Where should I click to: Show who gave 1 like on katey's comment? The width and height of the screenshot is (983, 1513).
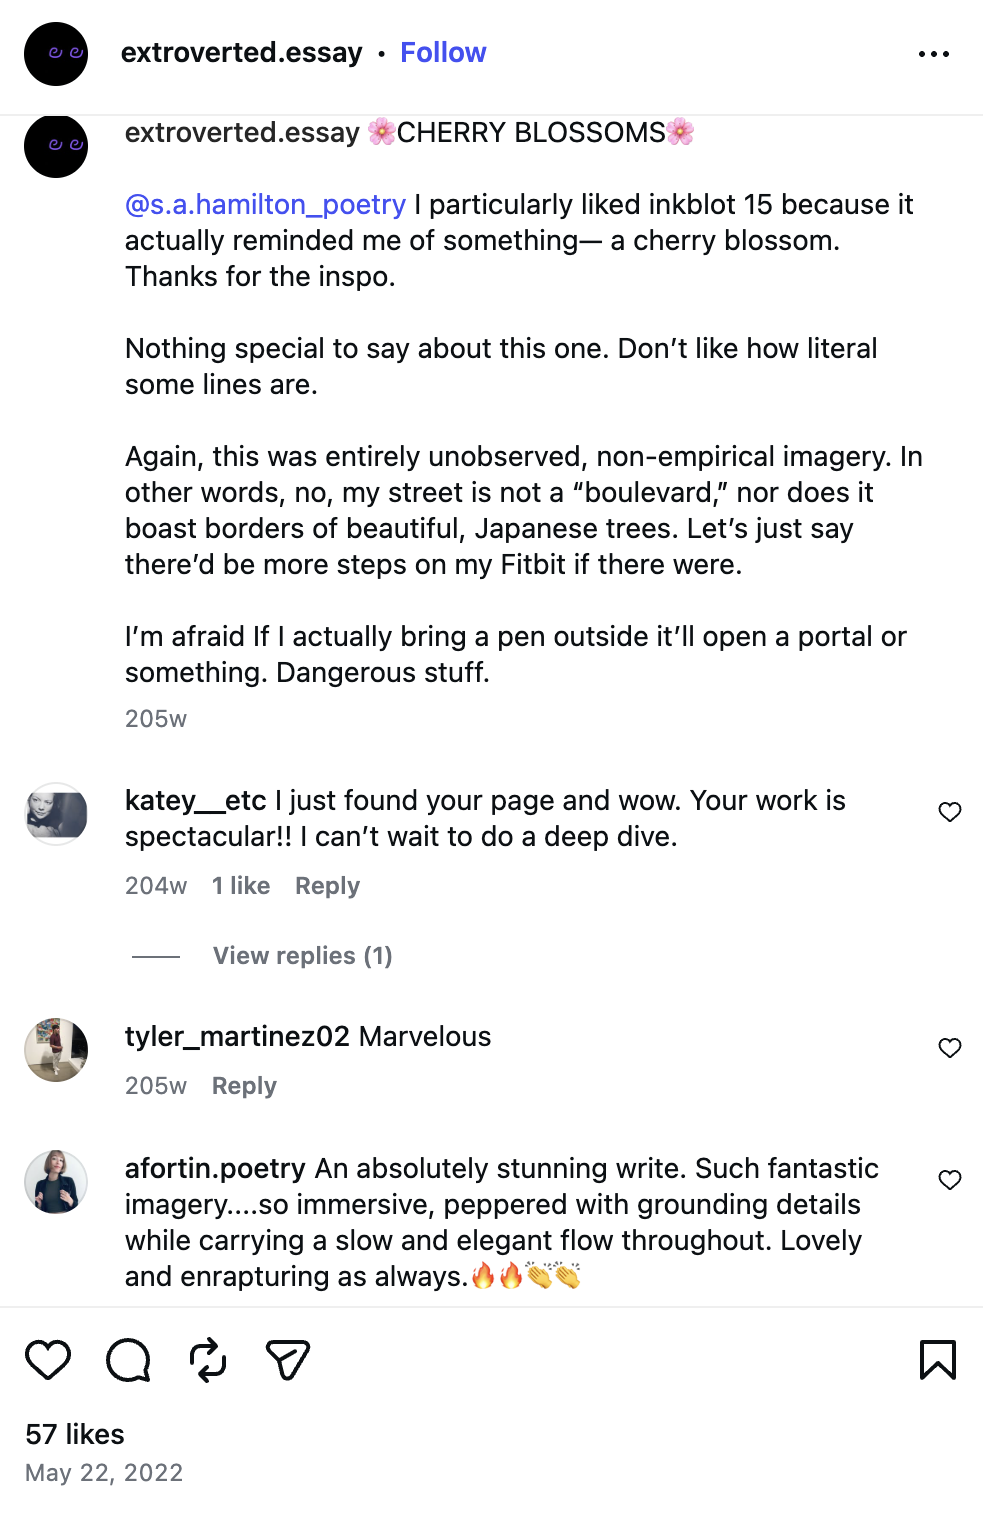241,886
